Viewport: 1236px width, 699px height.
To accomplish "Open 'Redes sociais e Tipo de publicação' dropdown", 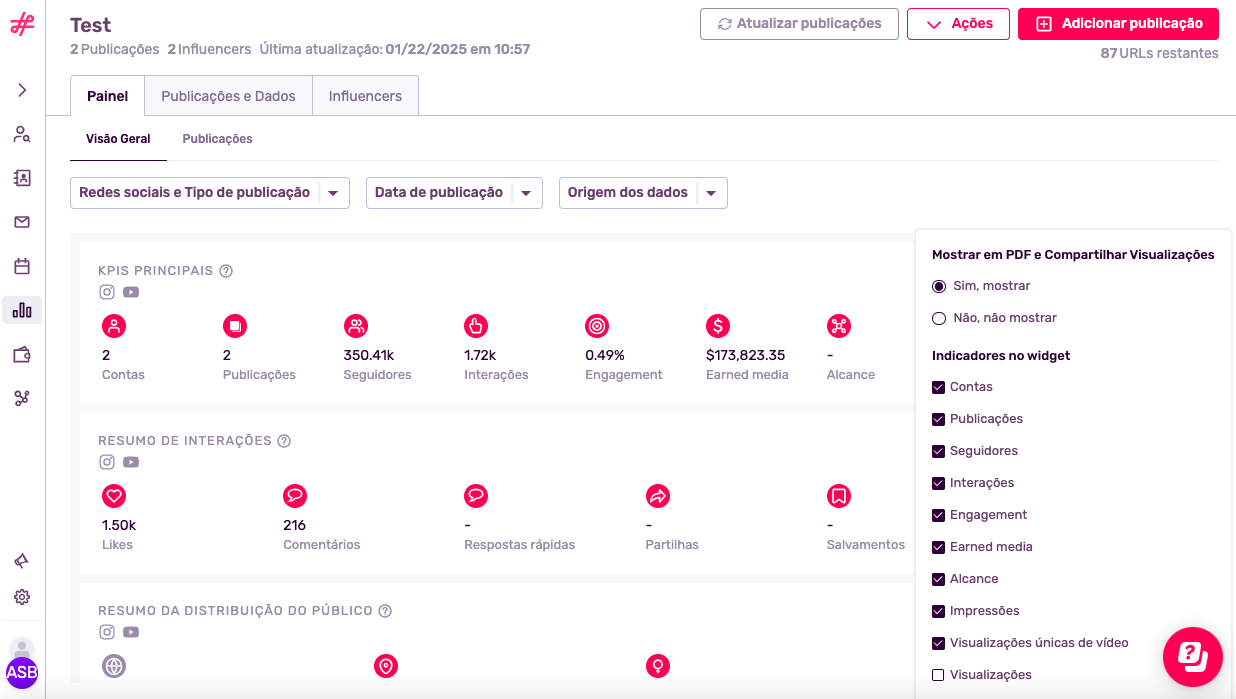I will (x=210, y=193).
